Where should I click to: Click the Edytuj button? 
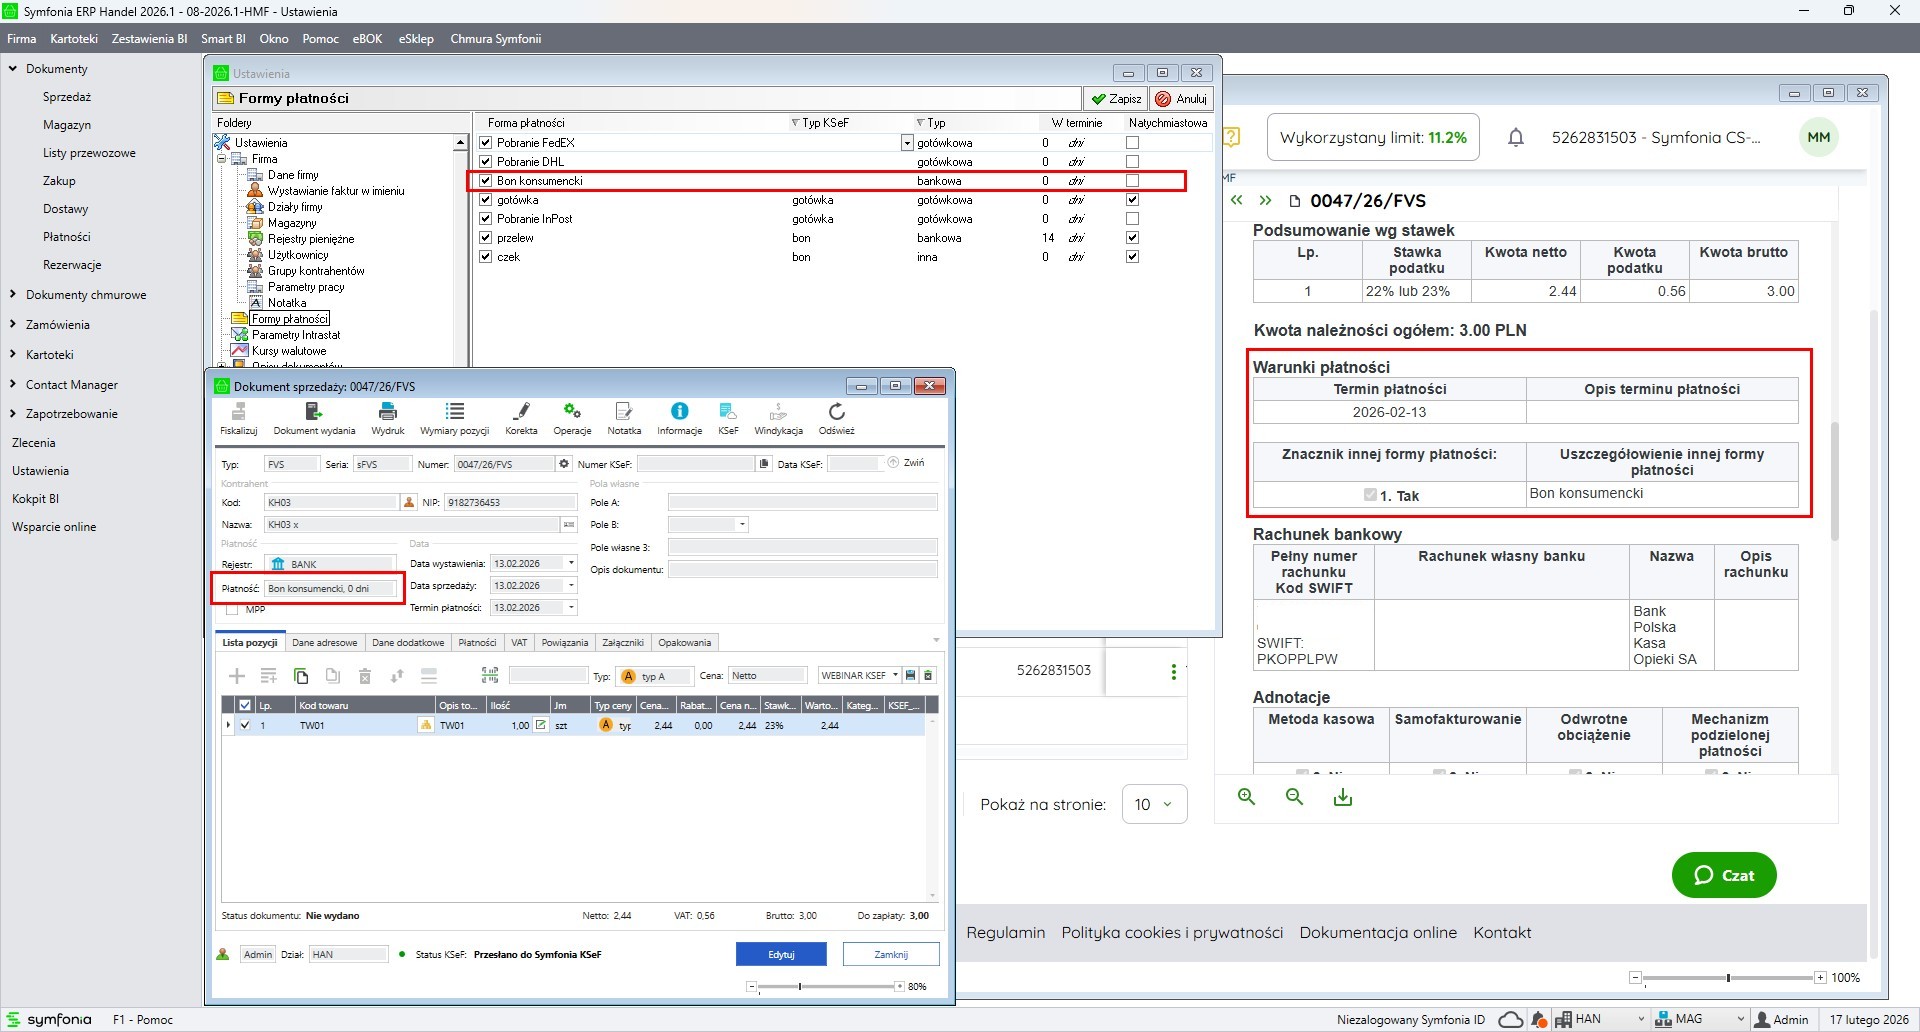781,954
